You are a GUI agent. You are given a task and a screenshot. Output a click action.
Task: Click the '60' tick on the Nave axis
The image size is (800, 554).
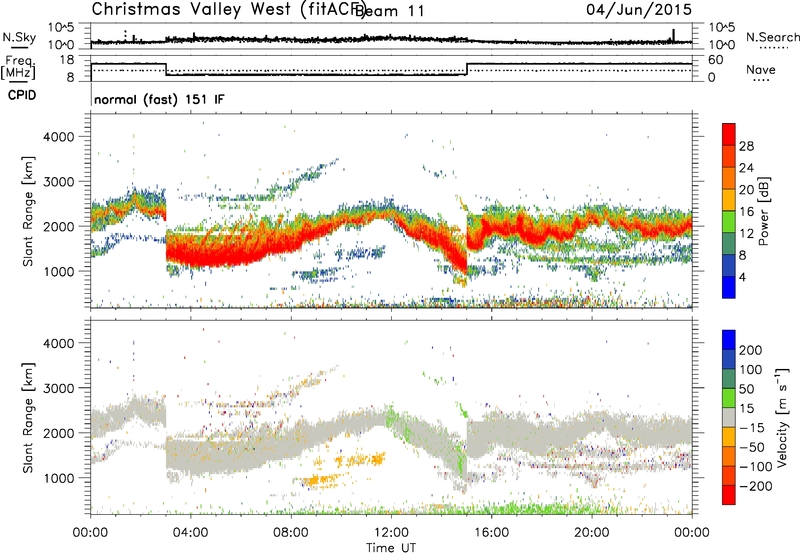coord(716,60)
